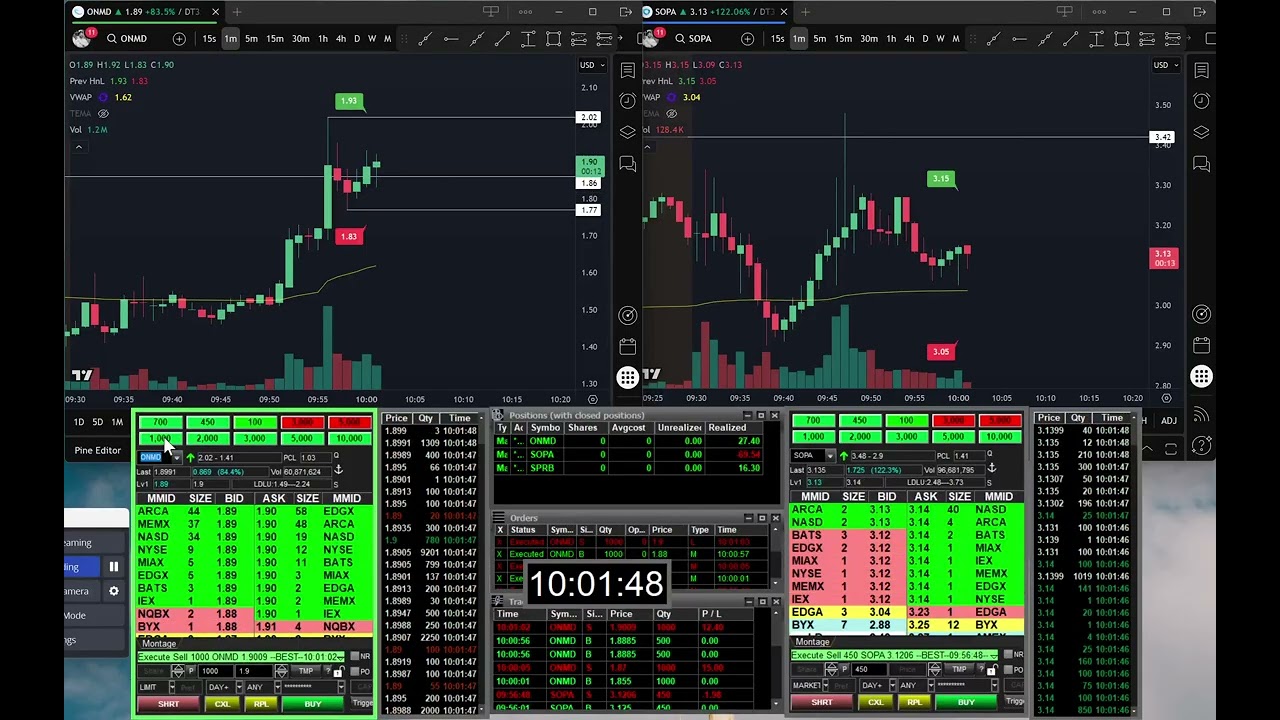
Task: Toggle ADJ price scale on SOPA chart
Action: tap(1168, 421)
